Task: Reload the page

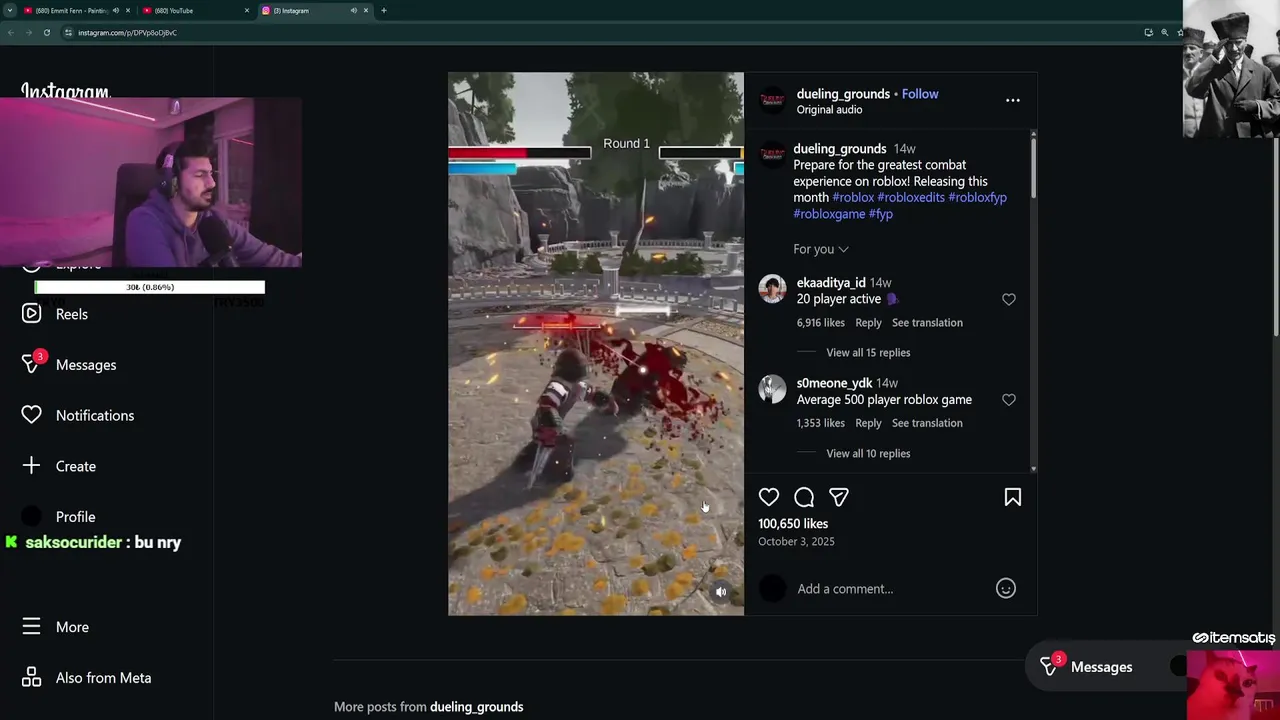Action: tap(46, 32)
